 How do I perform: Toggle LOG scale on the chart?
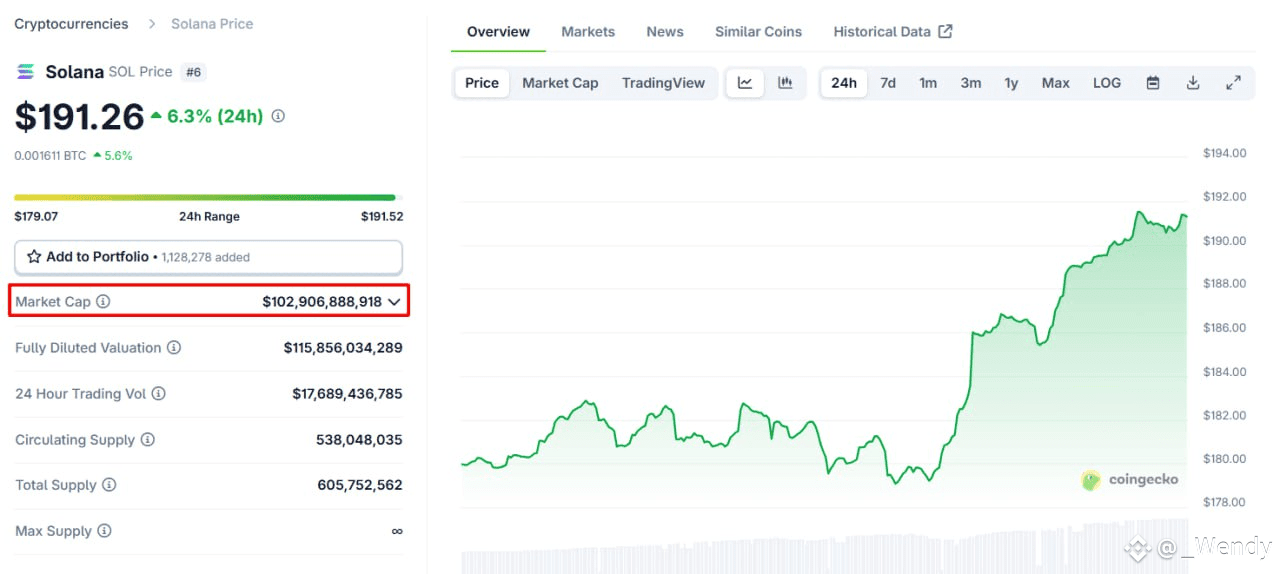click(1107, 83)
